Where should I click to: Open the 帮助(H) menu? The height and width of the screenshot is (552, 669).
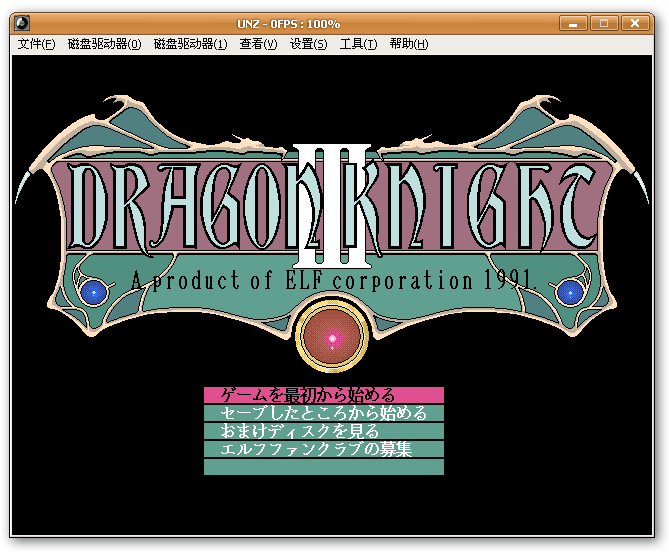point(409,44)
